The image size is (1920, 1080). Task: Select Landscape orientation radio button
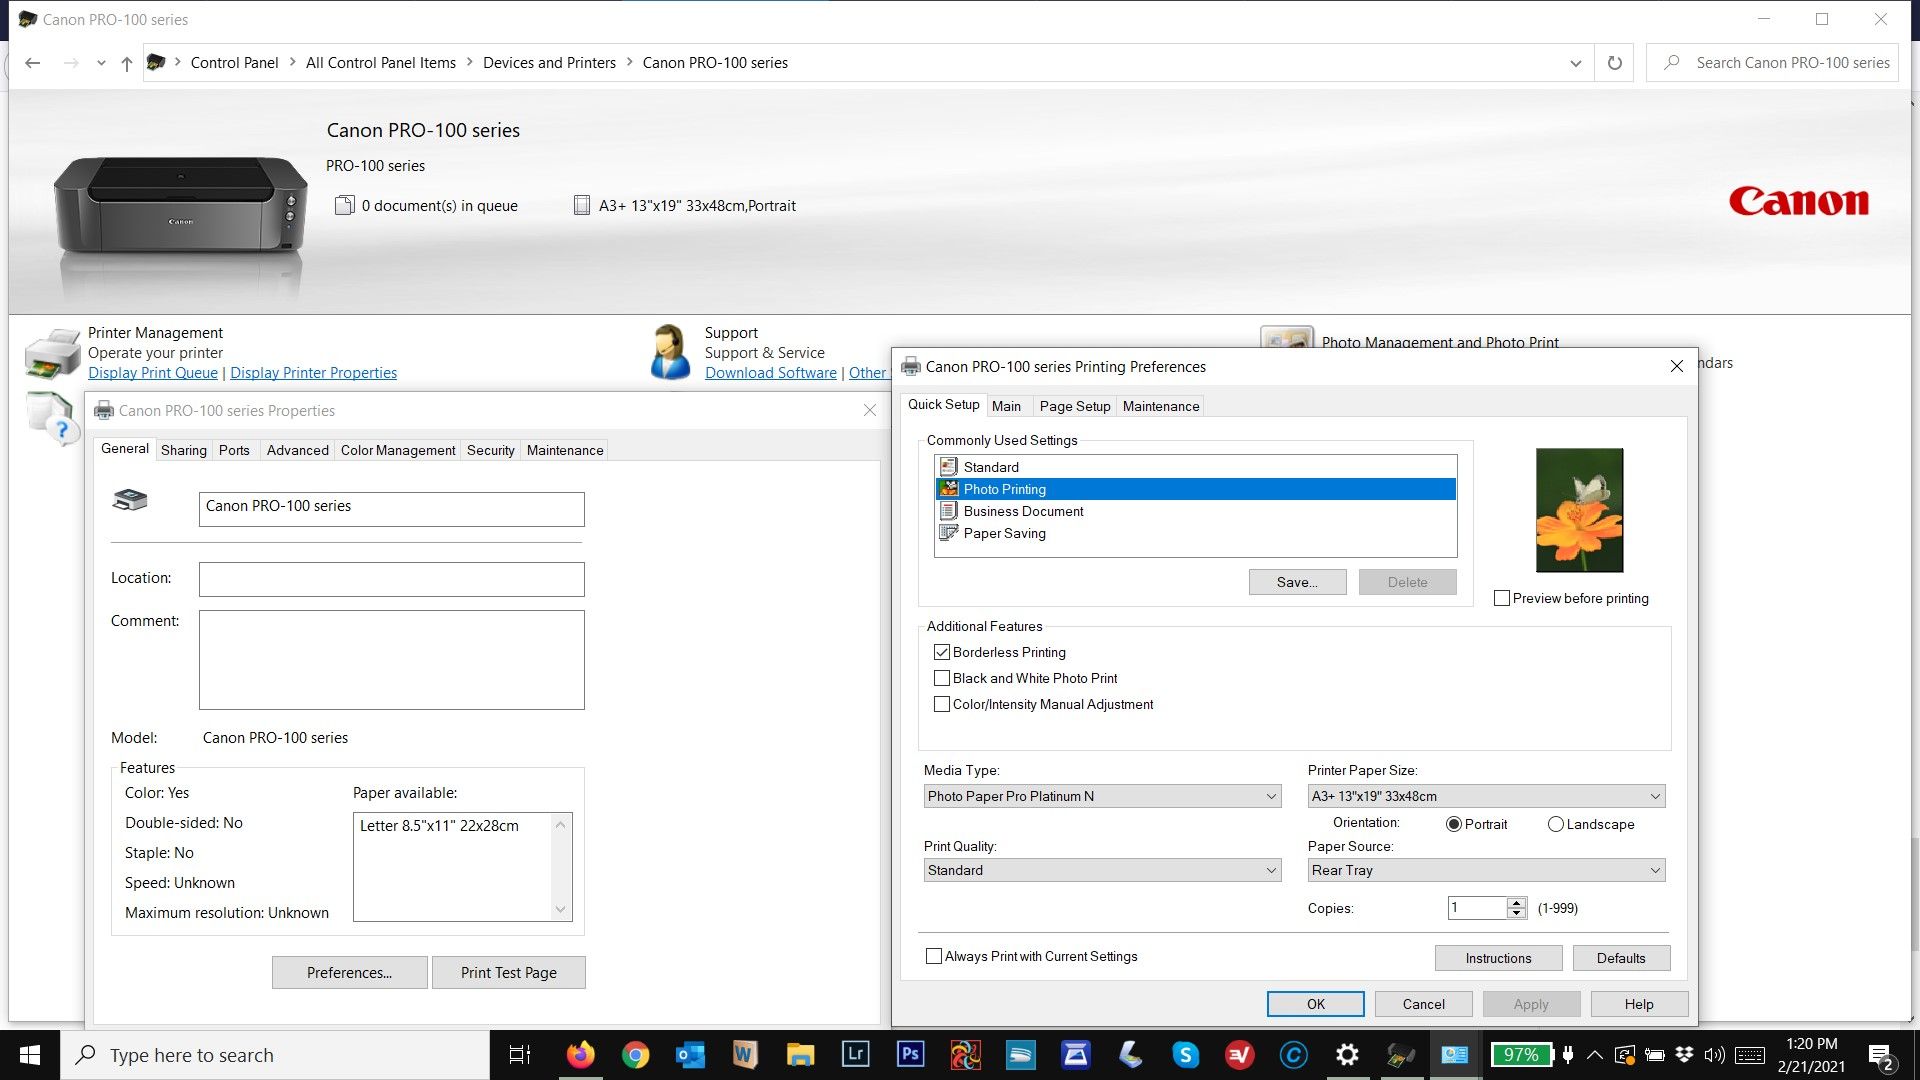(1555, 824)
